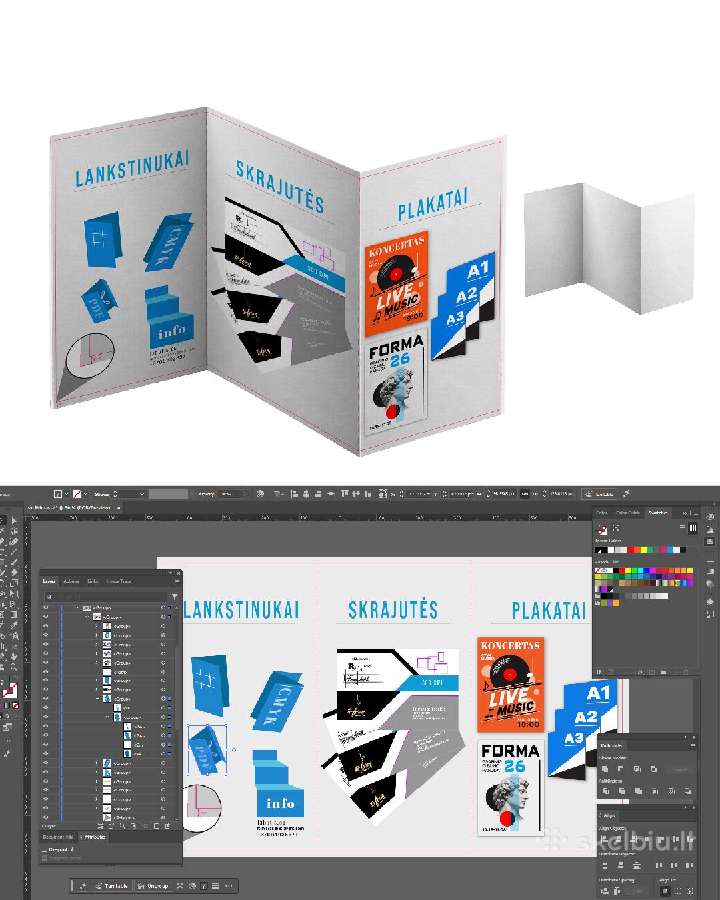Open more options in contextual task bar
This screenshot has height=900, width=720.
click(229, 886)
